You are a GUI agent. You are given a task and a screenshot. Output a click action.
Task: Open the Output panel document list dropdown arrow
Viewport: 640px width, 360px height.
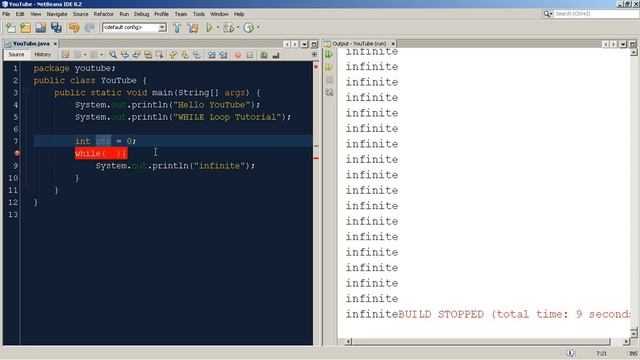coord(623,44)
